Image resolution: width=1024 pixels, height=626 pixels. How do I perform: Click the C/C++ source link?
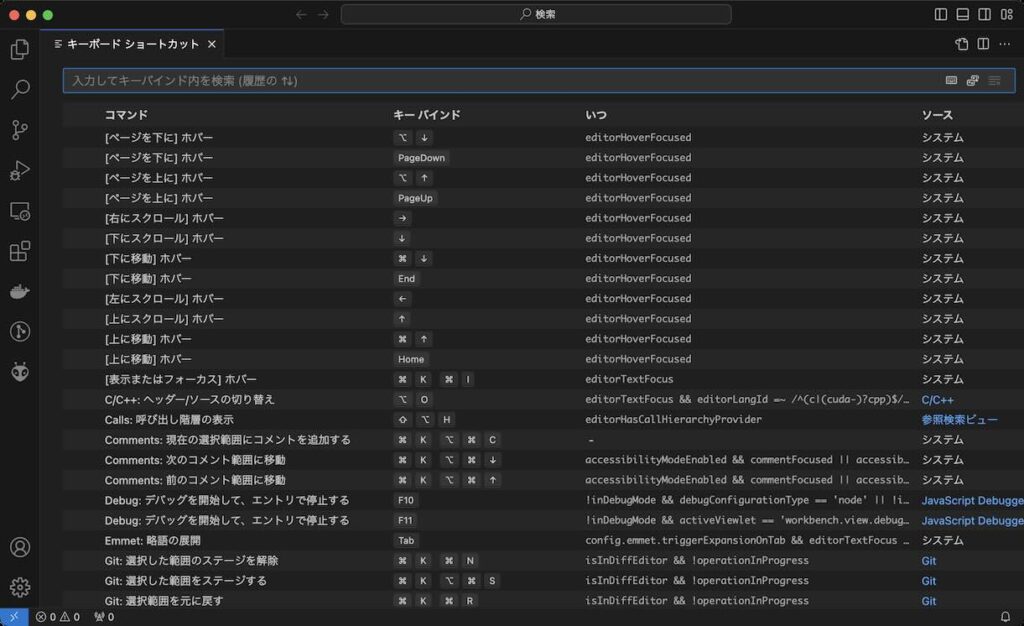click(x=937, y=400)
